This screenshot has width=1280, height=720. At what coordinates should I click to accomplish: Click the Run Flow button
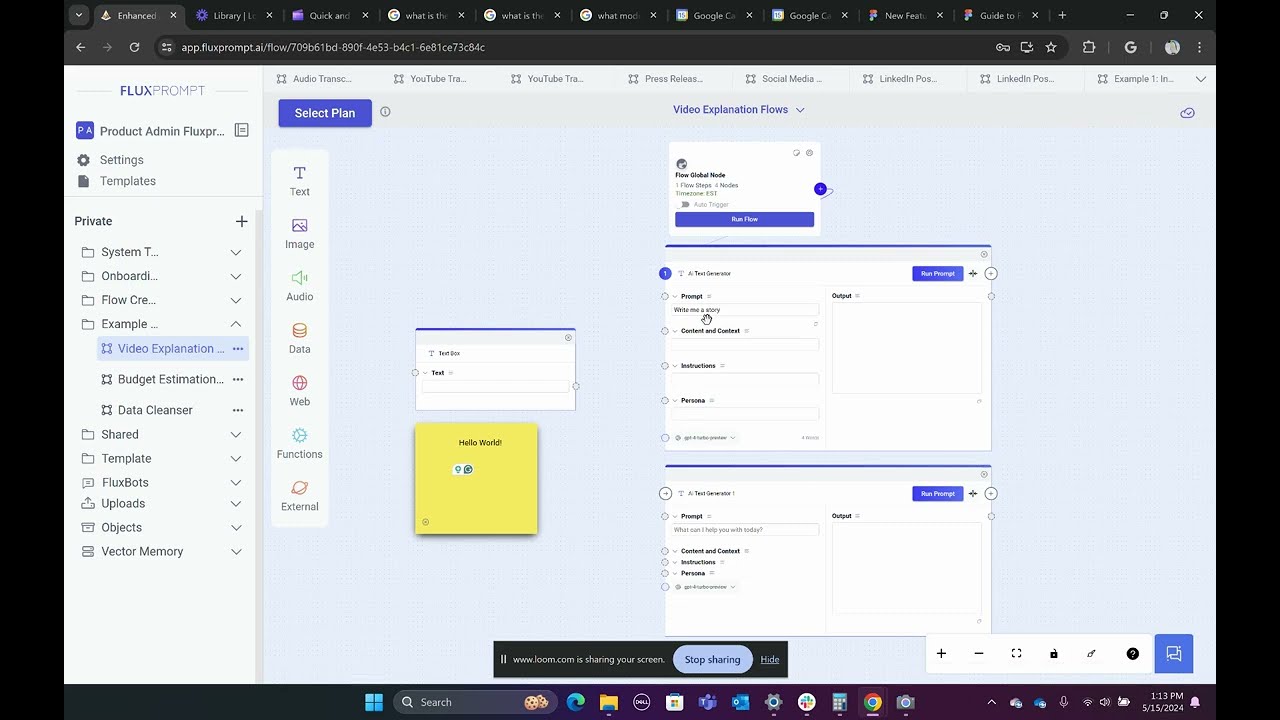744,219
